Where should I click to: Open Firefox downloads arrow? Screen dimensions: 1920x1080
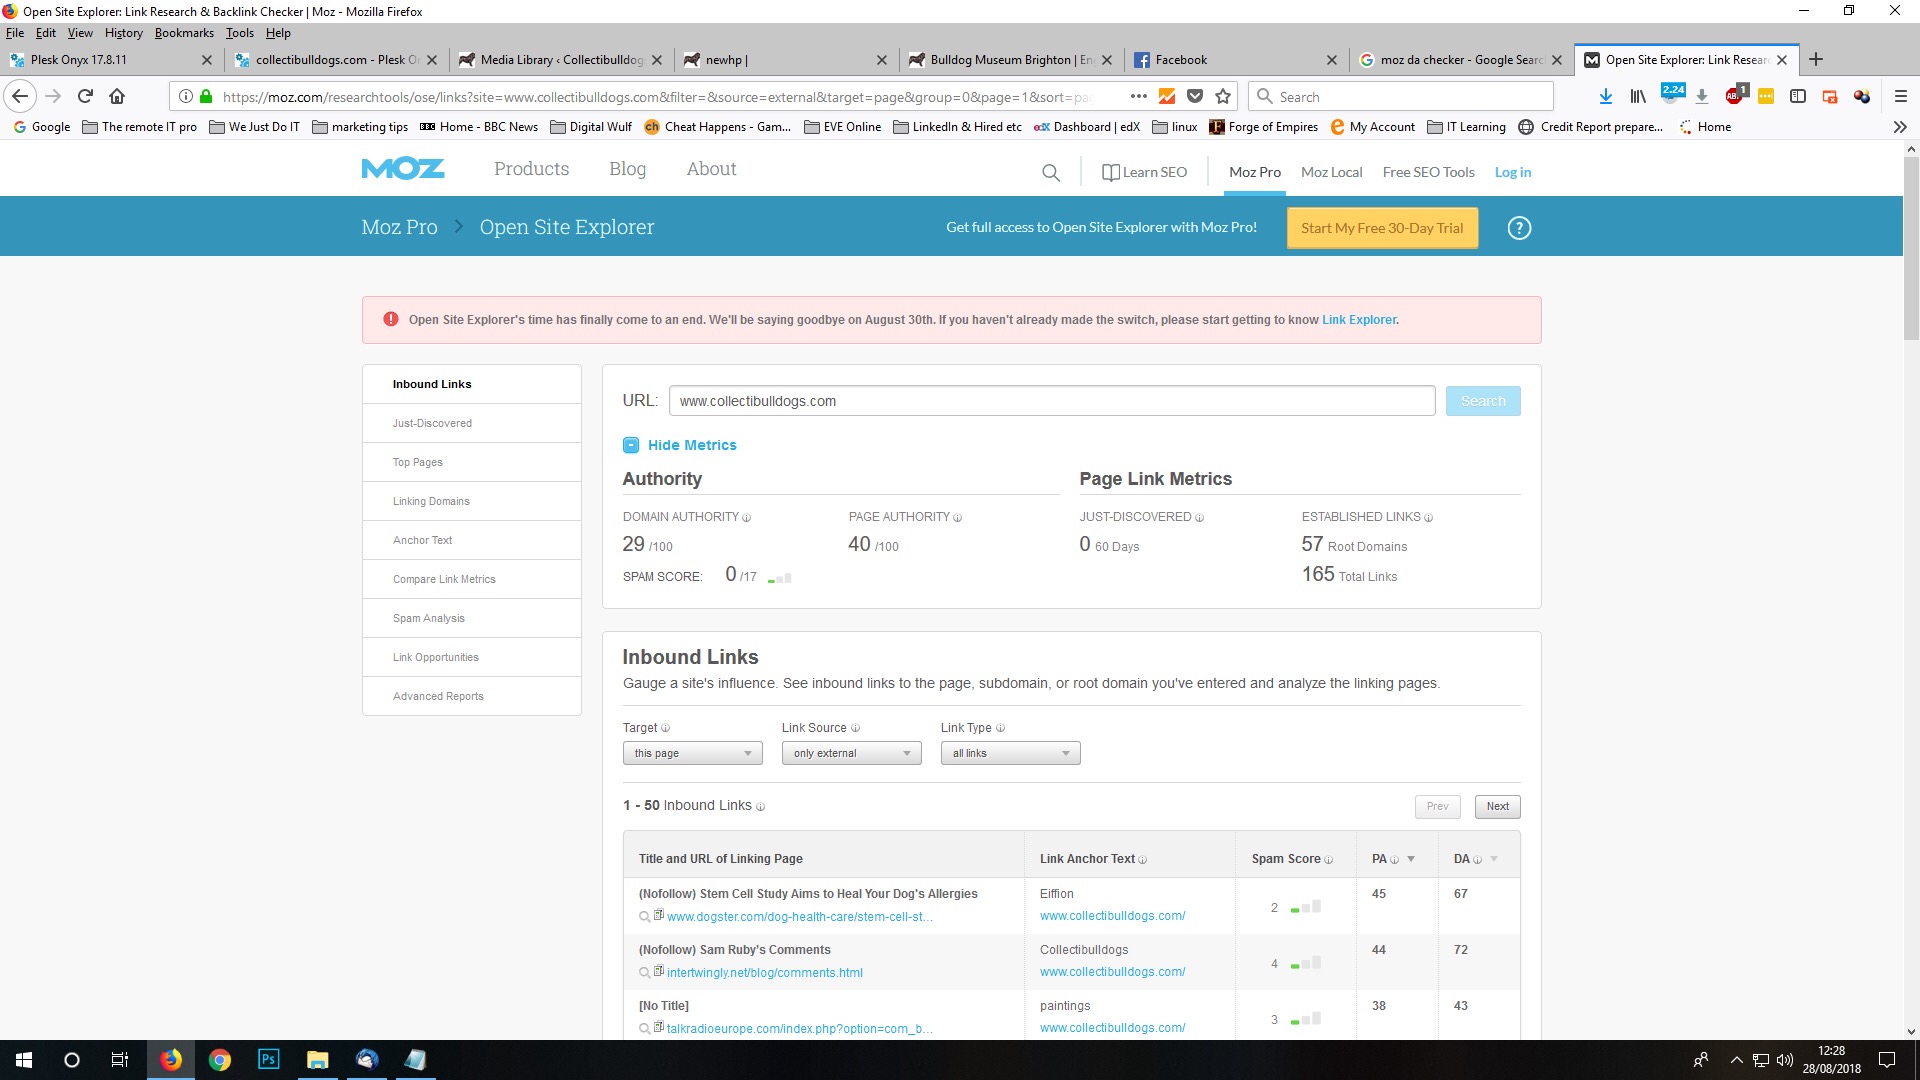[x=1605, y=97]
